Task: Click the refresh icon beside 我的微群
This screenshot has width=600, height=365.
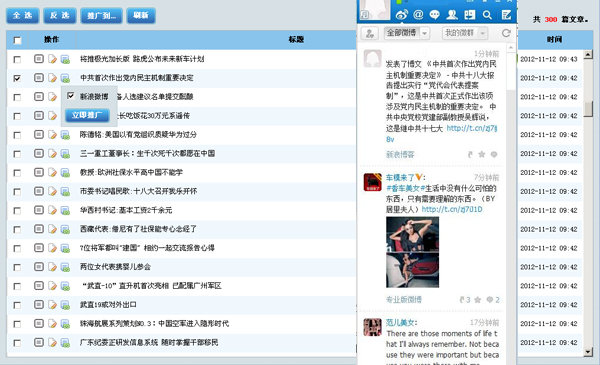Action: tap(506, 33)
